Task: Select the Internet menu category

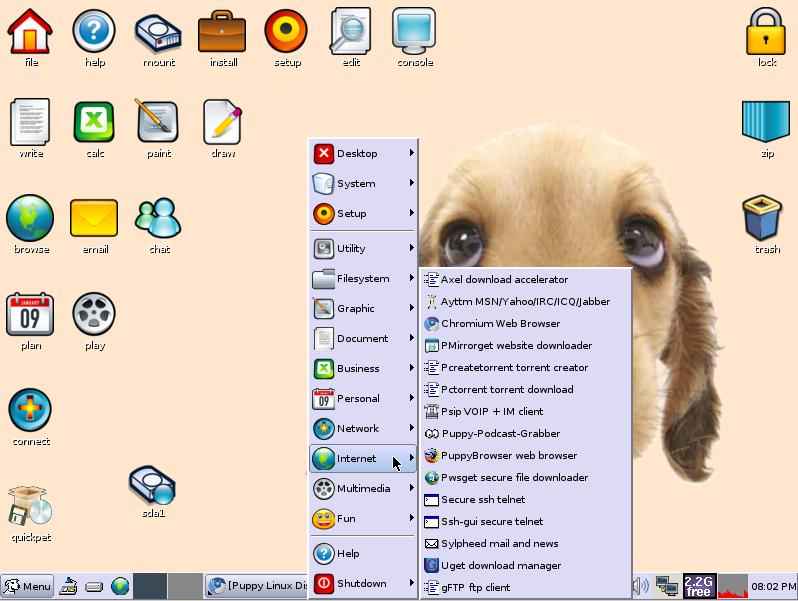Action: tap(363, 459)
